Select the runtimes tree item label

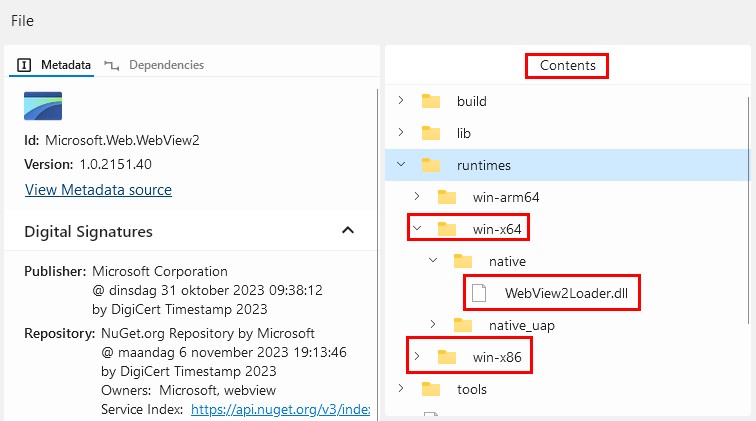[x=484, y=165]
